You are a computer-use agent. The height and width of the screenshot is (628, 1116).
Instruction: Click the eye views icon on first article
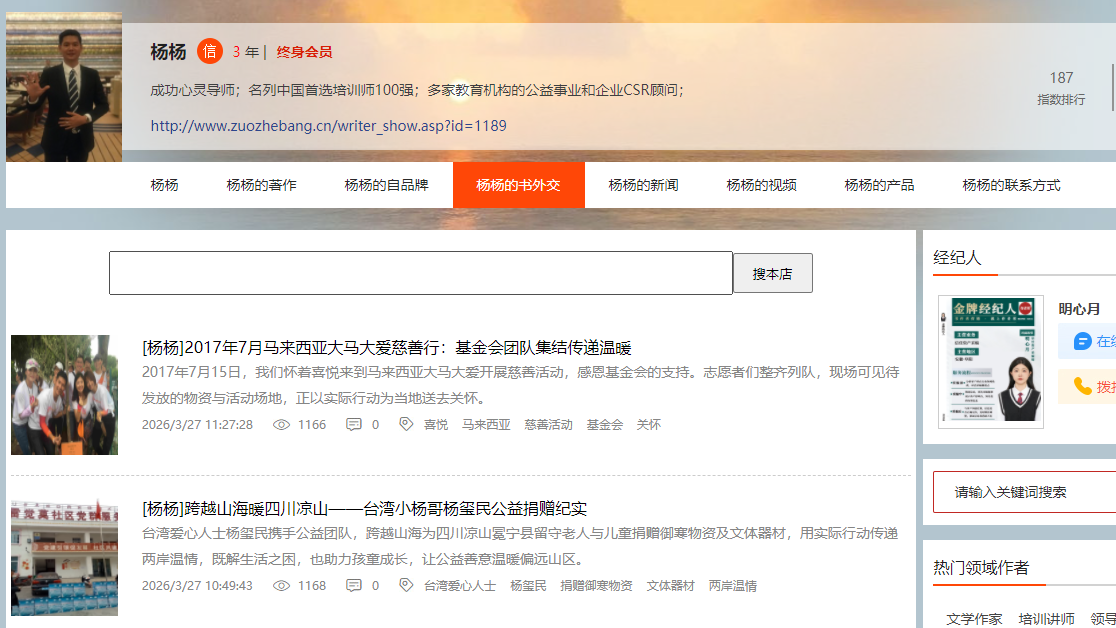tap(282, 425)
